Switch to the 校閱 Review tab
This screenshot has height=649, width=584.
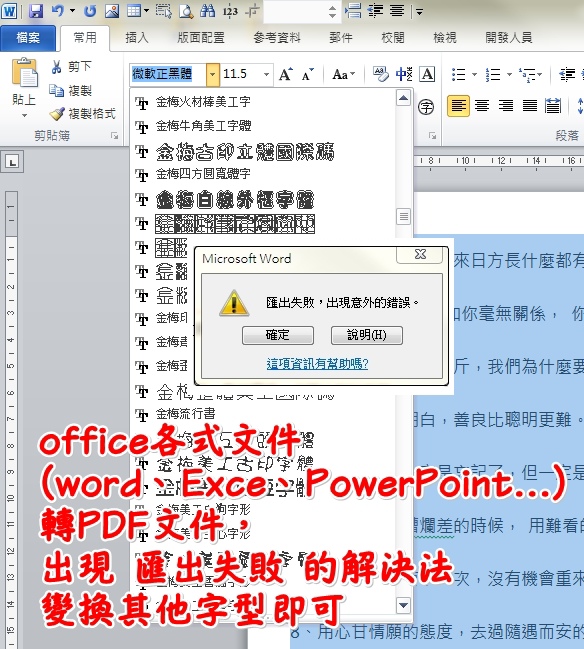(x=393, y=38)
